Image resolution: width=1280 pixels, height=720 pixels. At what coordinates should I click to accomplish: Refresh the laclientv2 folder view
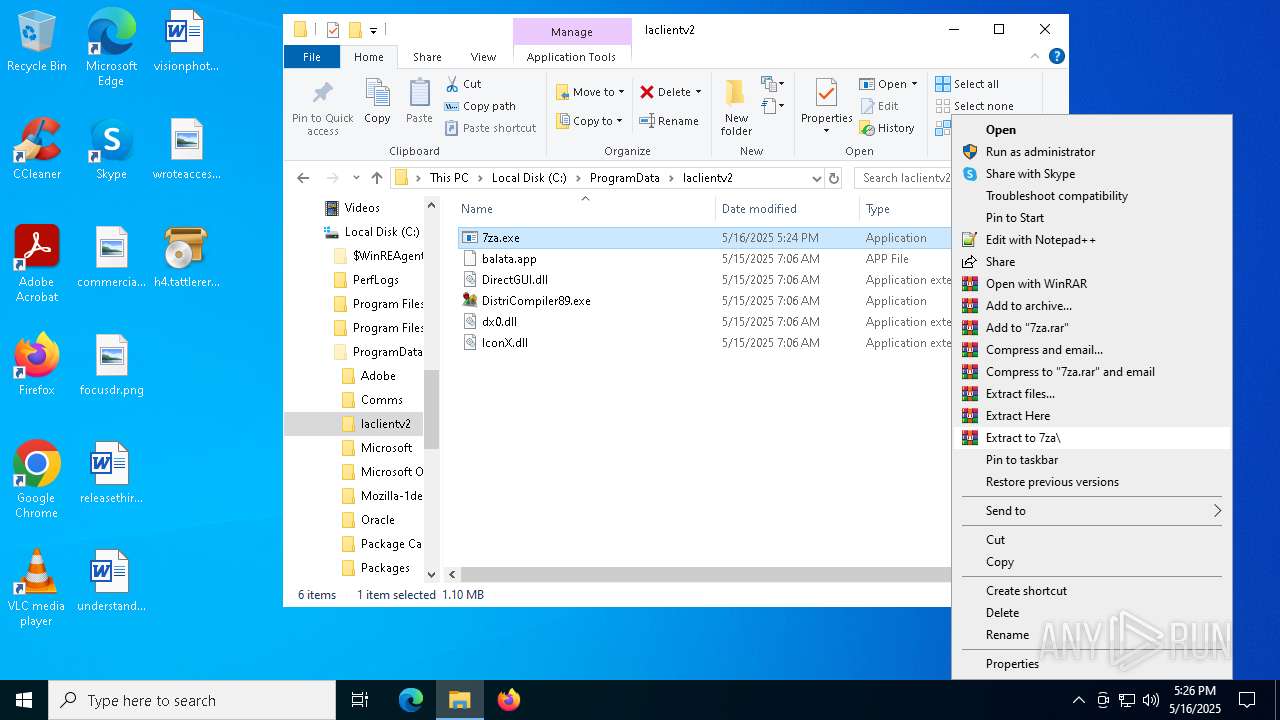coord(834,178)
